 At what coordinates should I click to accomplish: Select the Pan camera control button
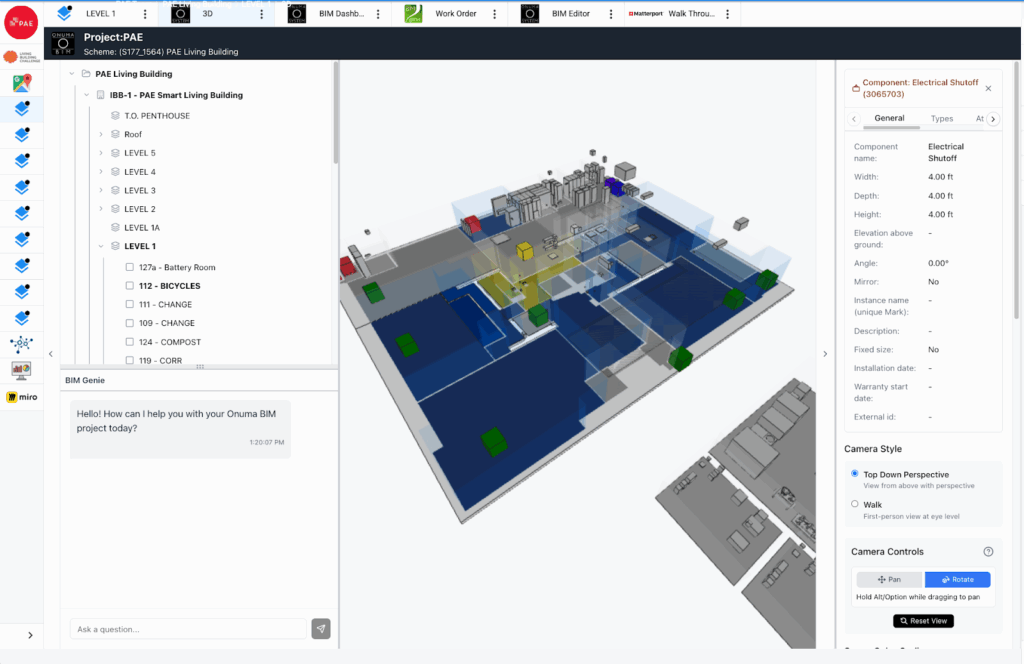[x=889, y=579]
